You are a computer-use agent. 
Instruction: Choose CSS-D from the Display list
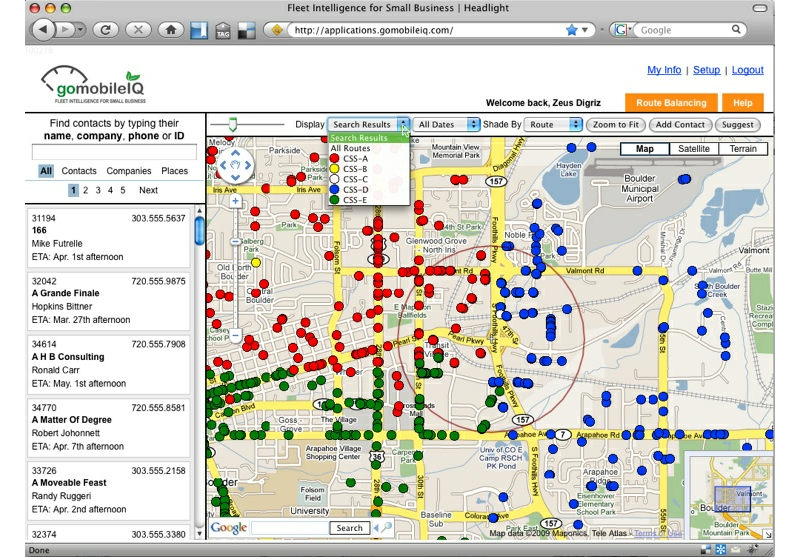[355, 189]
